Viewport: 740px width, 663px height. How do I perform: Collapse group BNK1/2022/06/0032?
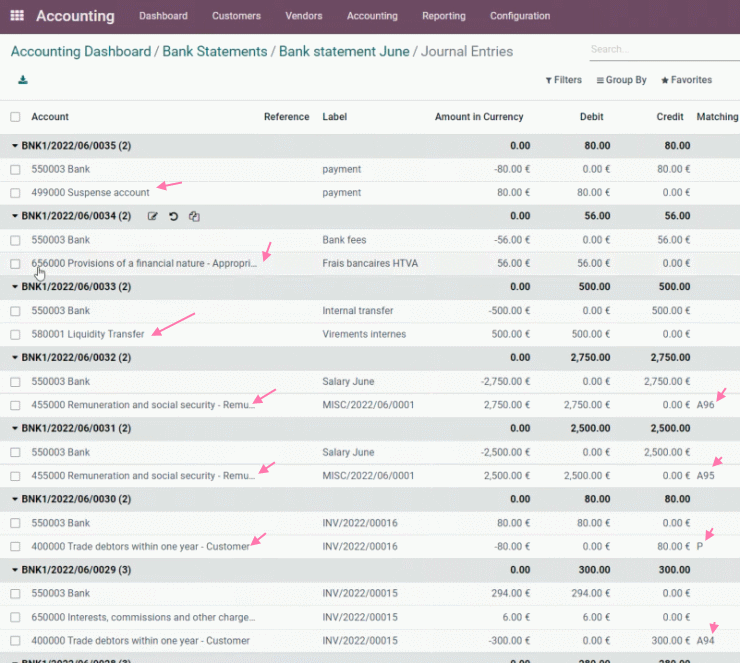pos(15,358)
